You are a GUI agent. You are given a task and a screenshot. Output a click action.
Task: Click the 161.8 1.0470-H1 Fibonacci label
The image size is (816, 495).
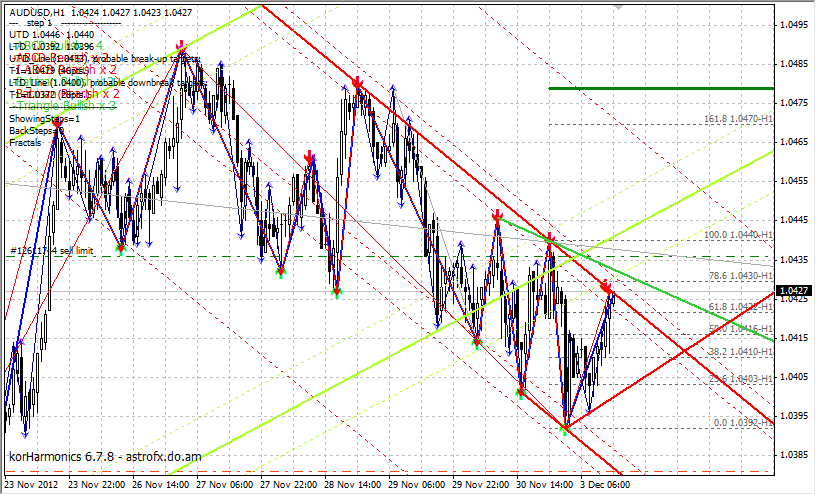coord(738,119)
